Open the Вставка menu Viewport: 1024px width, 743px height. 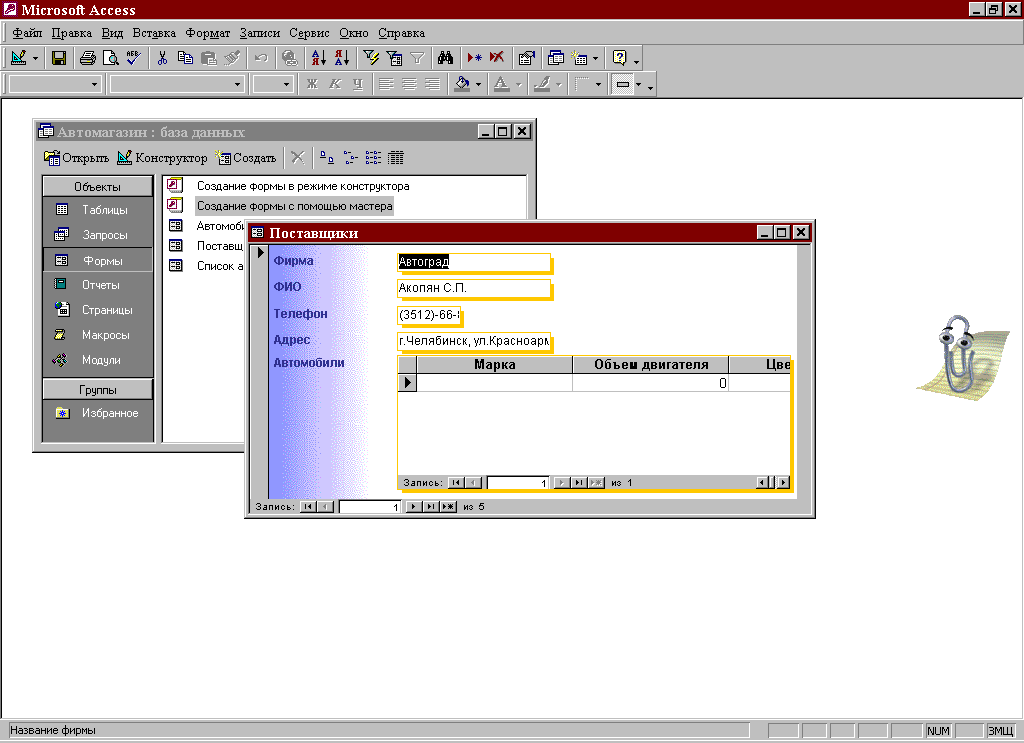(x=154, y=33)
